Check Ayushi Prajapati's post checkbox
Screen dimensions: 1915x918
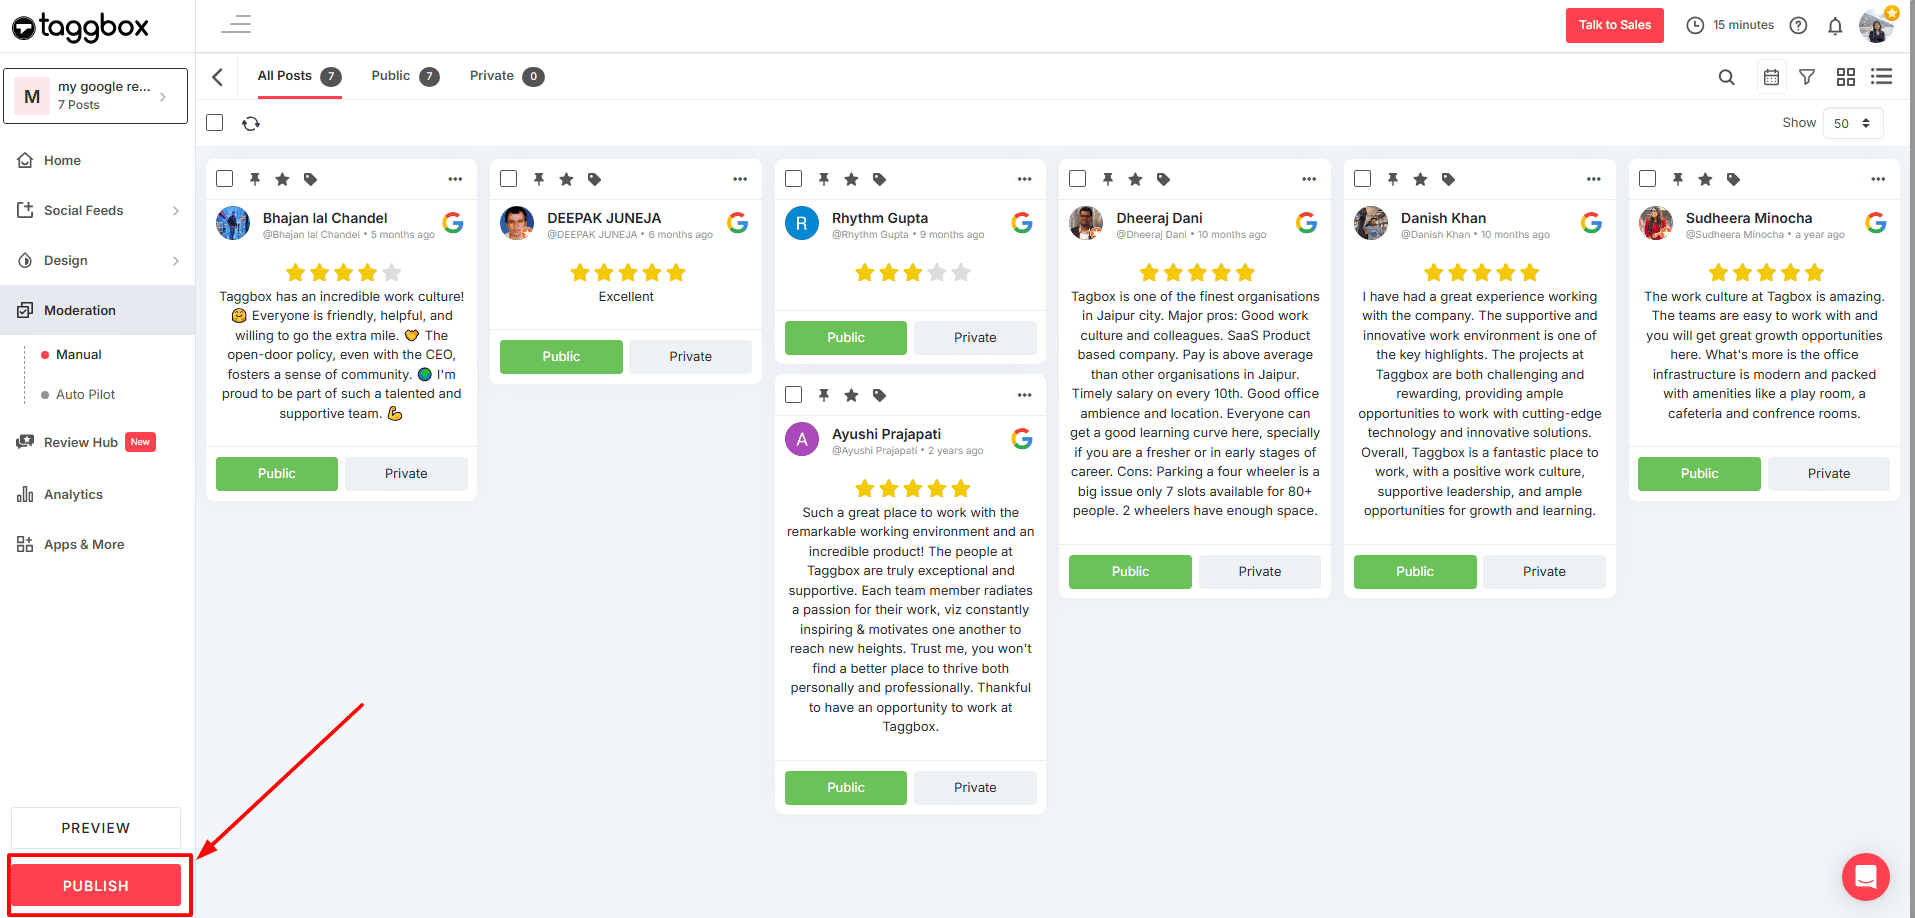pos(793,394)
